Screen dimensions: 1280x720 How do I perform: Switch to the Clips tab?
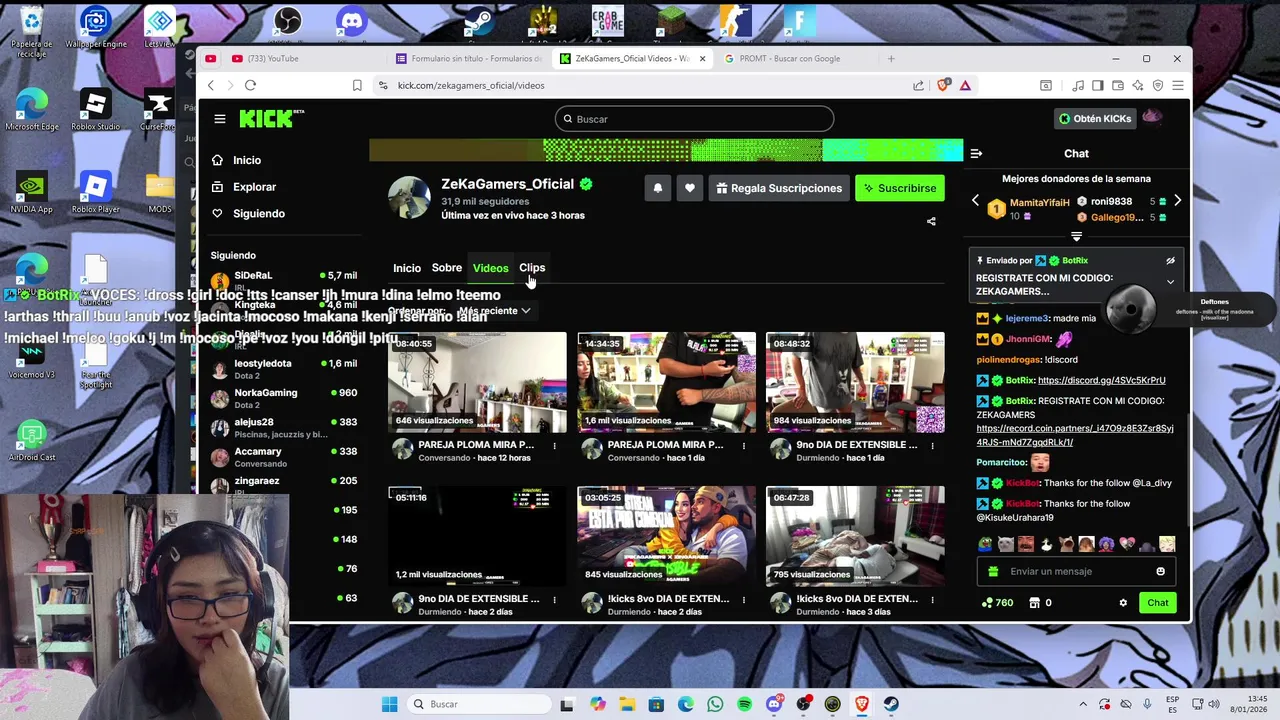532,268
